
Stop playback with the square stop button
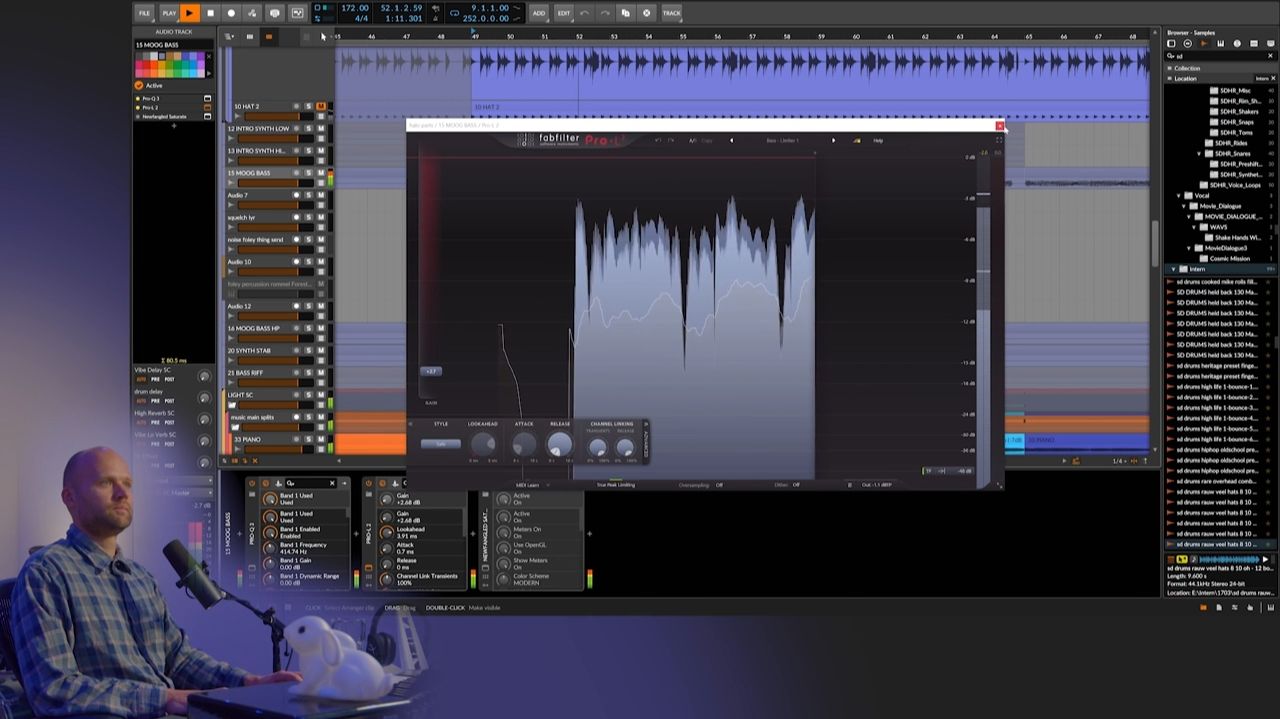click(x=210, y=13)
